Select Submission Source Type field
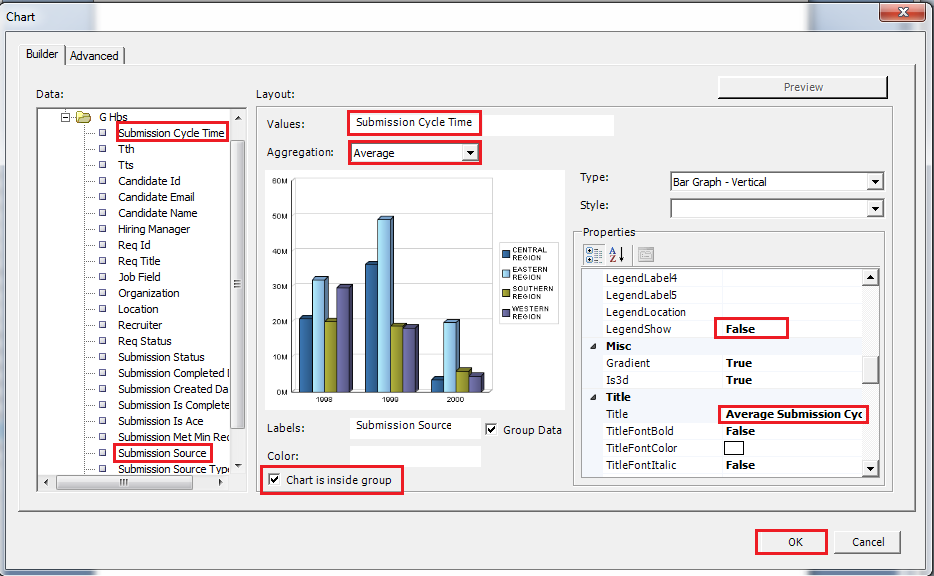This screenshot has width=934, height=576. pos(173,469)
